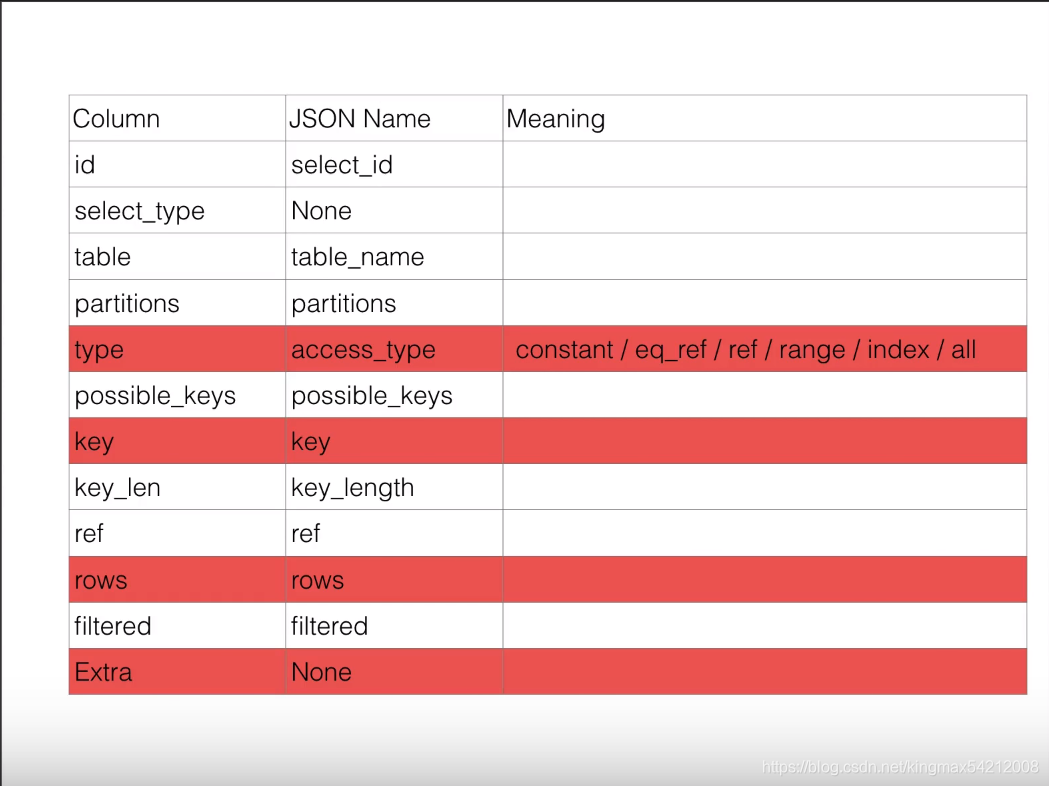The width and height of the screenshot is (1049, 786).
Task: Select the 'id' column cell
Action: (x=177, y=165)
